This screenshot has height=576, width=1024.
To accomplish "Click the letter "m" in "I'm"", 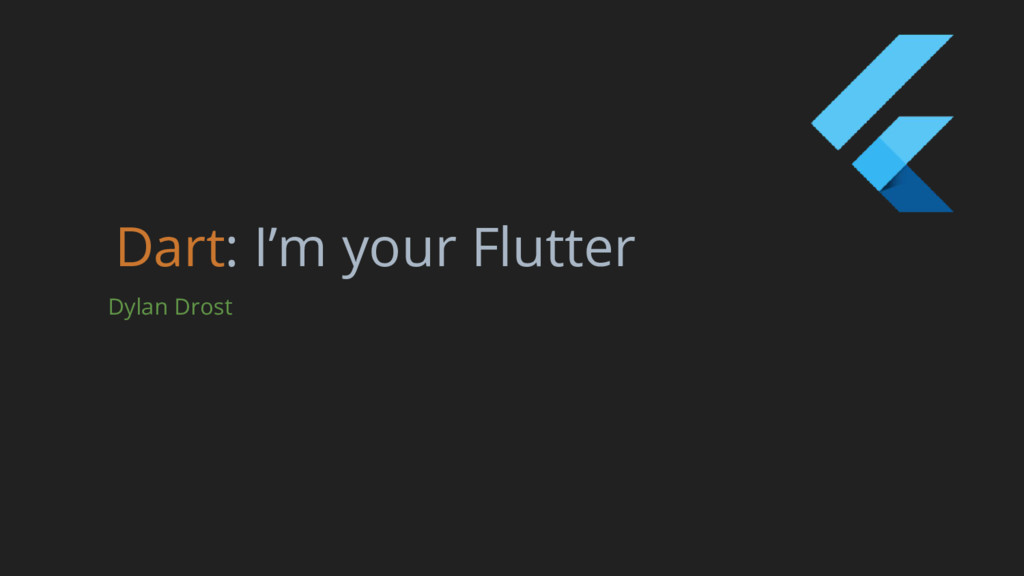I will pyautogui.click(x=302, y=251).
